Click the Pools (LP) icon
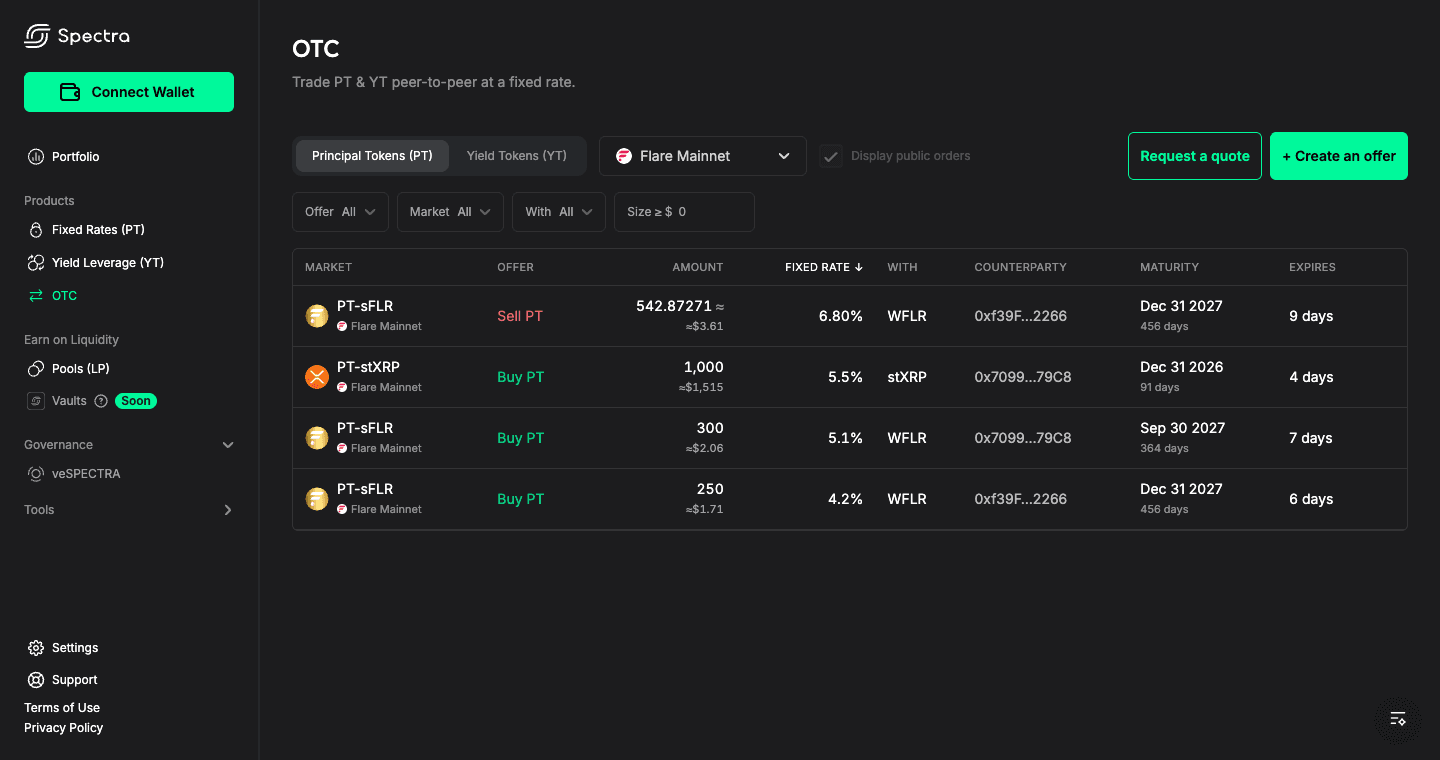Screen dimensions: 1440x760 (x=36, y=369)
